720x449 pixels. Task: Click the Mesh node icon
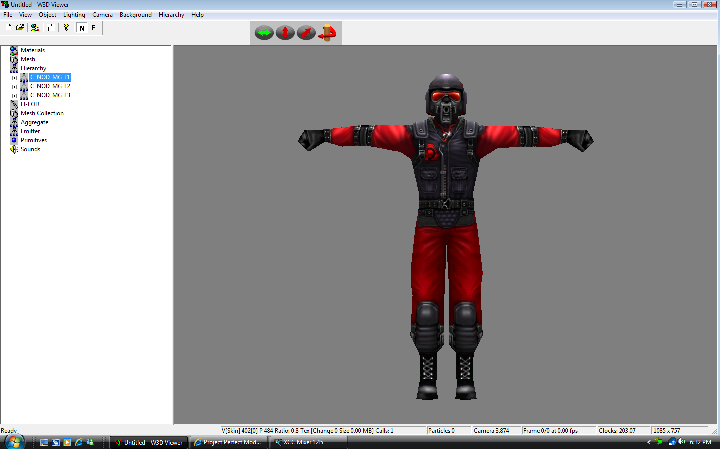[14, 59]
